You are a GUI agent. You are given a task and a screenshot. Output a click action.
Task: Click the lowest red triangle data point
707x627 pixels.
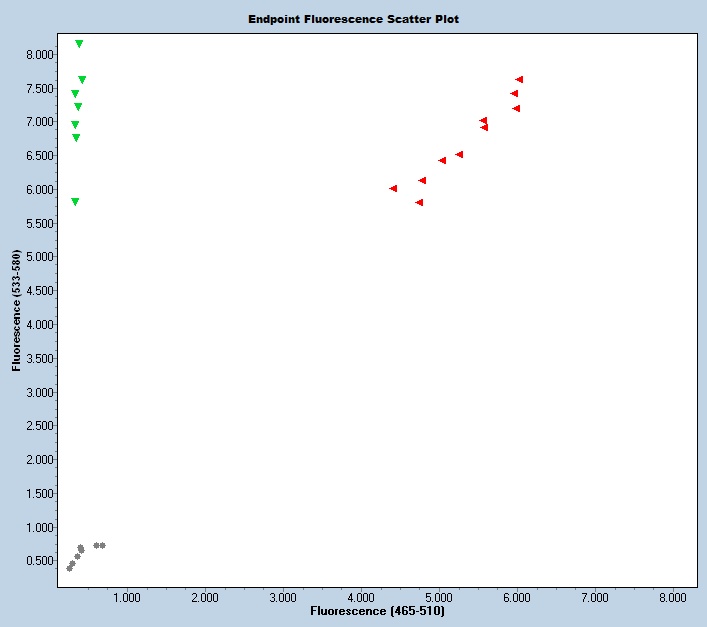(419, 202)
